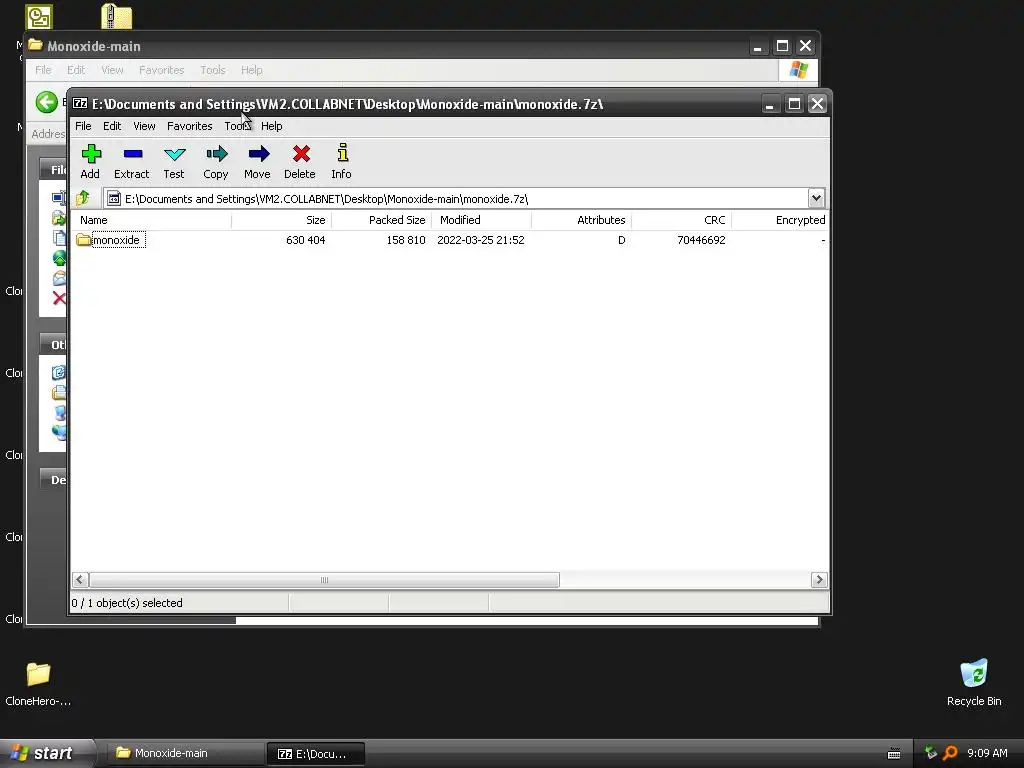Viewport: 1024px width, 768px height.
Task: Click the horizontal scrollbar left arrow
Action: [80, 580]
